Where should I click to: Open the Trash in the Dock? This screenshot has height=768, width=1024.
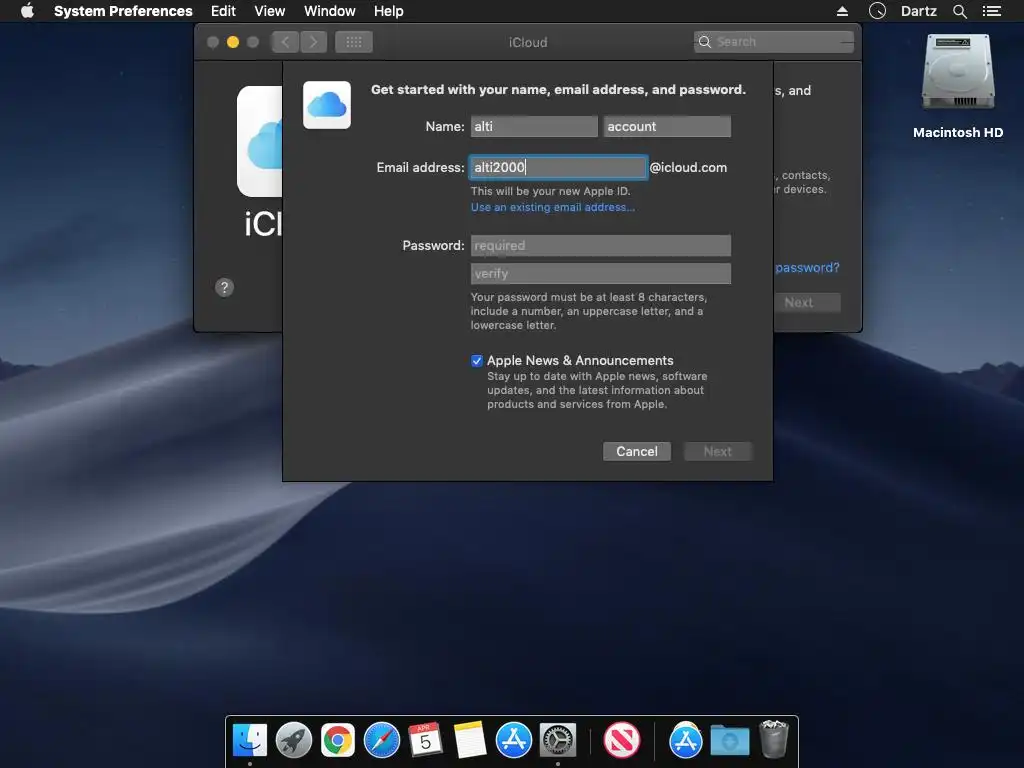774,739
